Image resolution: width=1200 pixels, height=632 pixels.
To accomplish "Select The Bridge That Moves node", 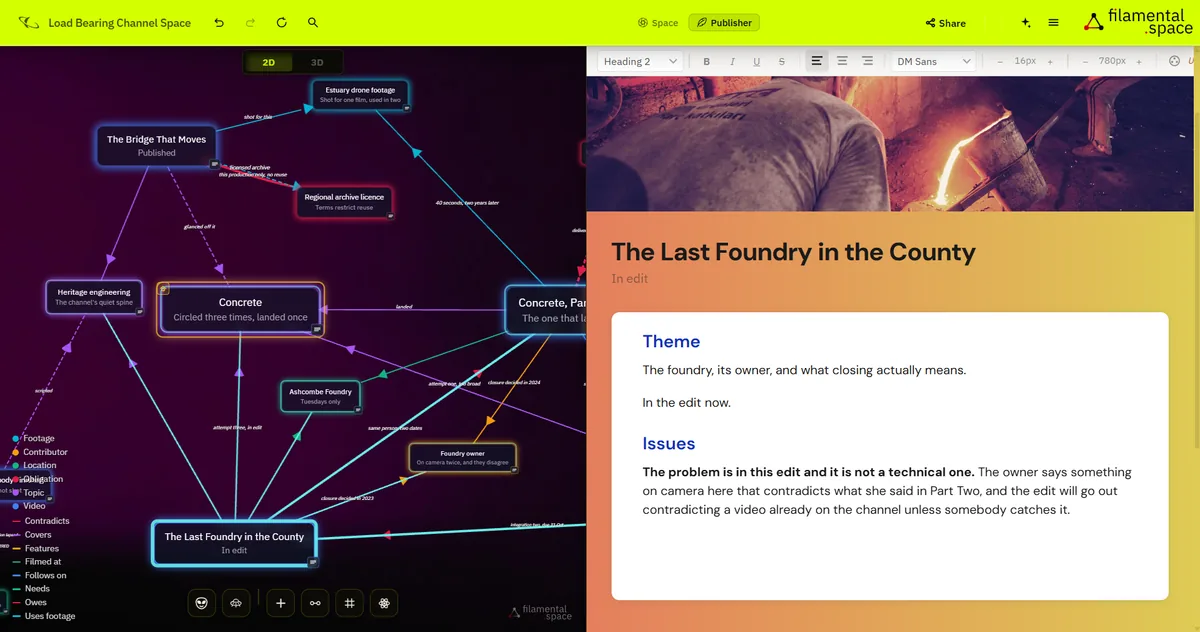I will pyautogui.click(x=157, y=146).
